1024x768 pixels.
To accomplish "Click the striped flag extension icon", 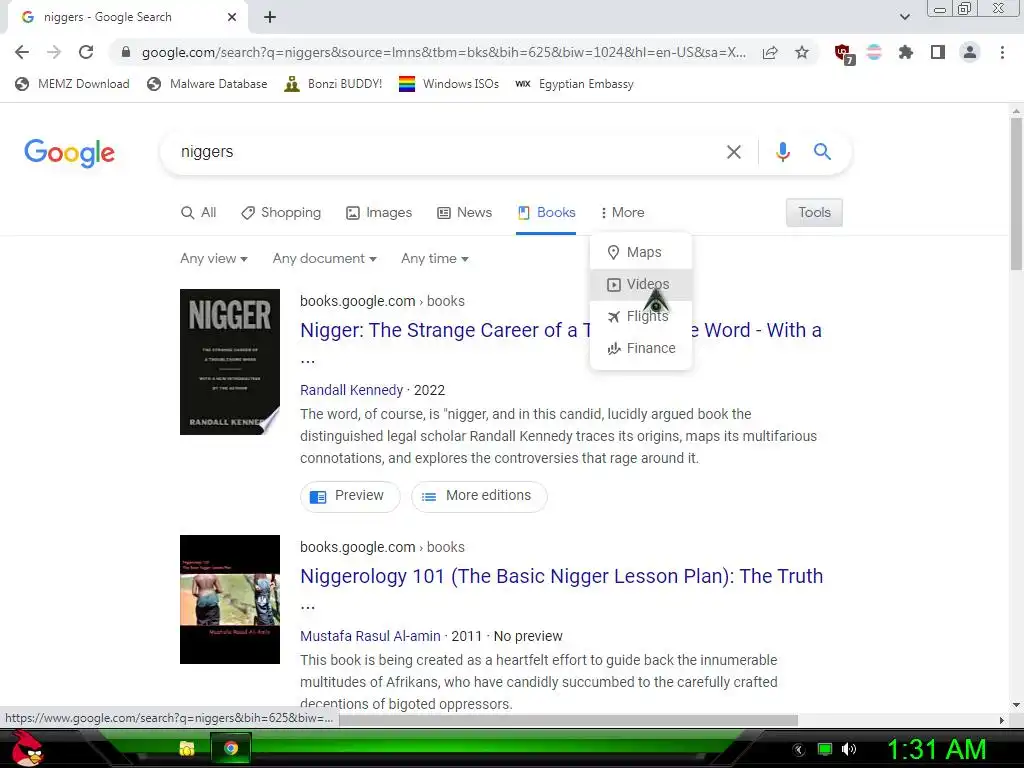I will (874, 52).
